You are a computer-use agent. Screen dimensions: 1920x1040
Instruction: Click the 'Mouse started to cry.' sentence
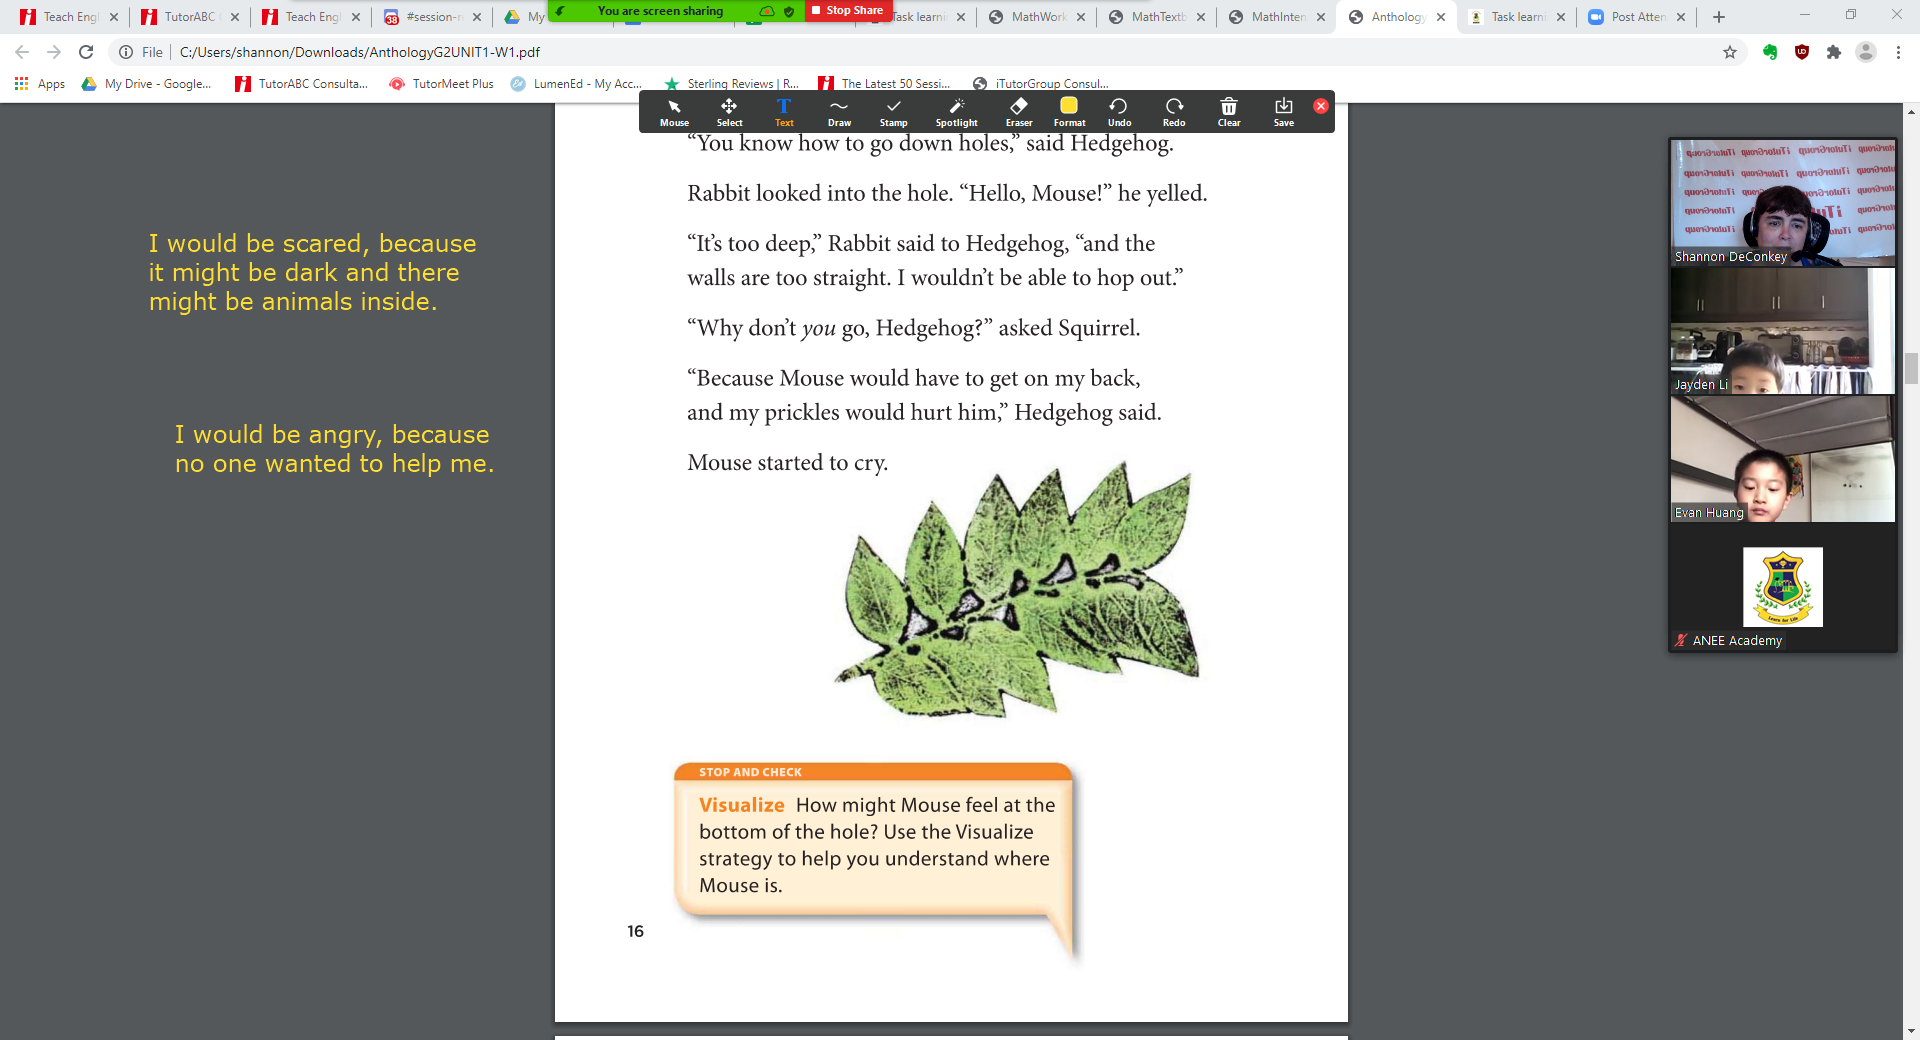[x=787, y=463]
